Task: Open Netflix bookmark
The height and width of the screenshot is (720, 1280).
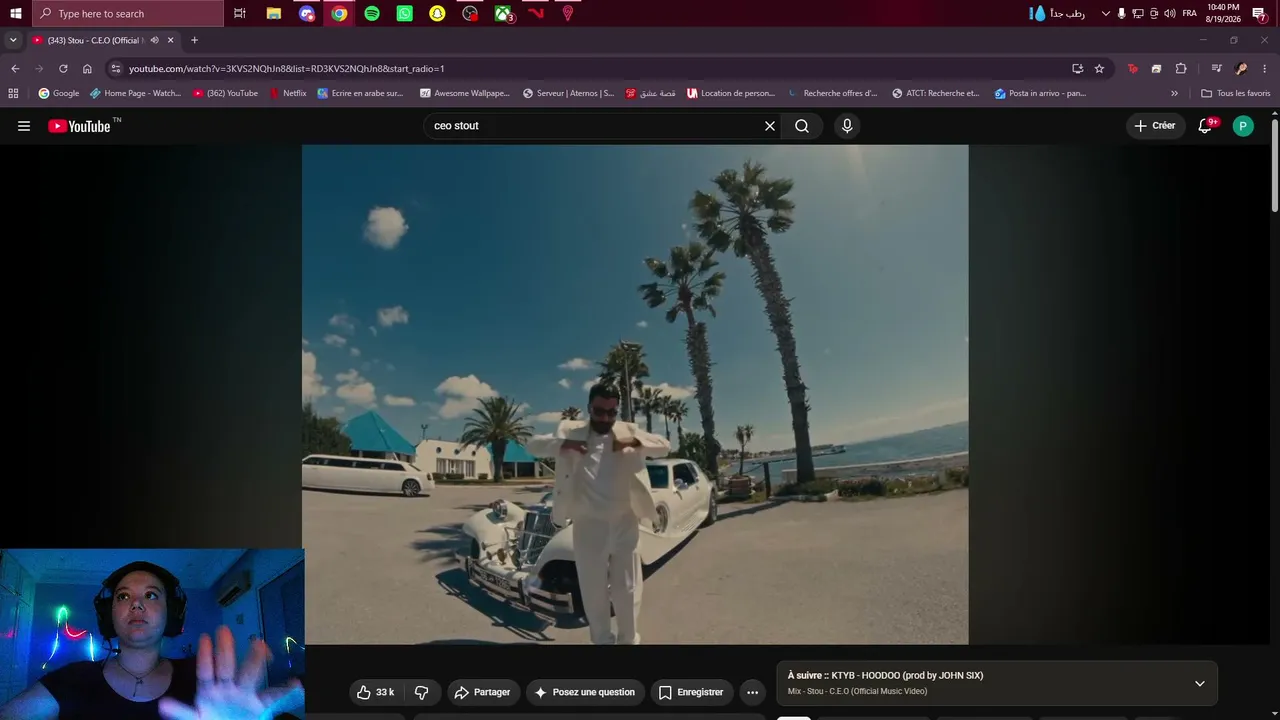Action: click(288, 93)
